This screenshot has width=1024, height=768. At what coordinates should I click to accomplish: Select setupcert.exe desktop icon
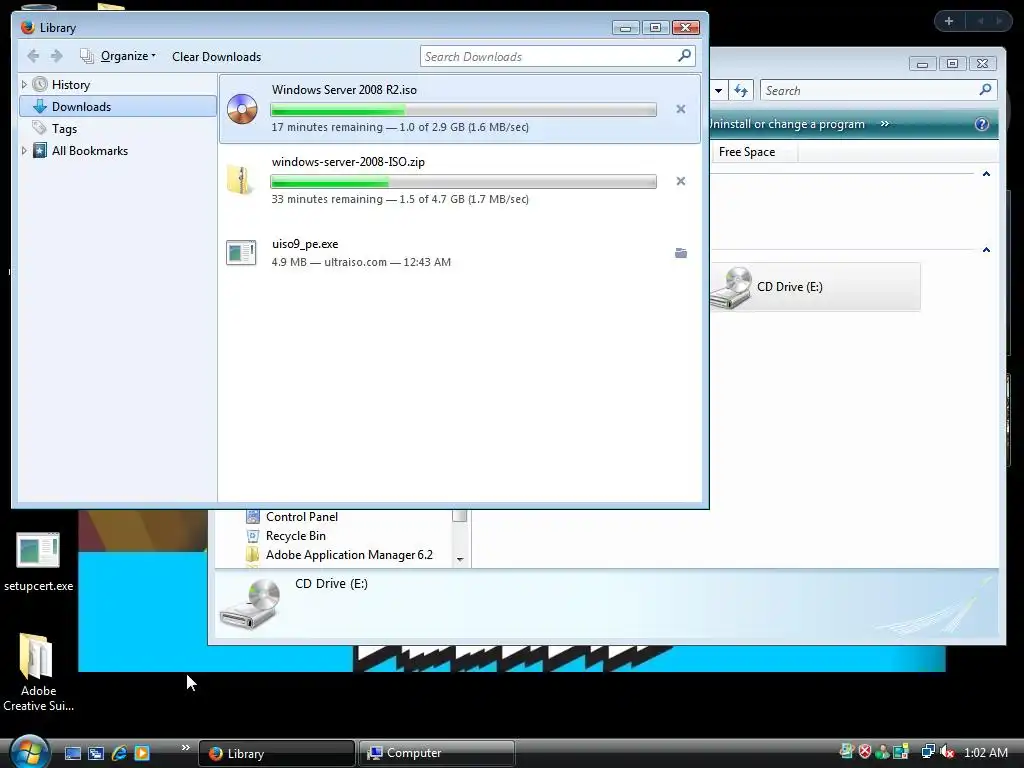point(39,562)
